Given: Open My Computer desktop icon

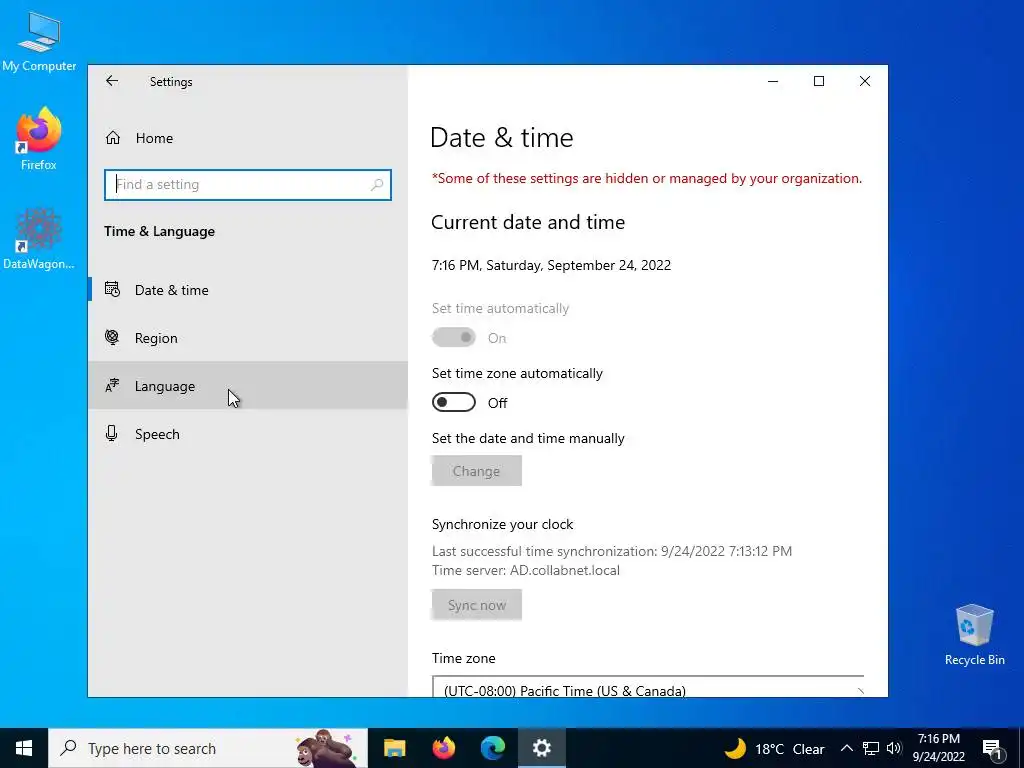Looking at the screenshot, I should 39,42.
